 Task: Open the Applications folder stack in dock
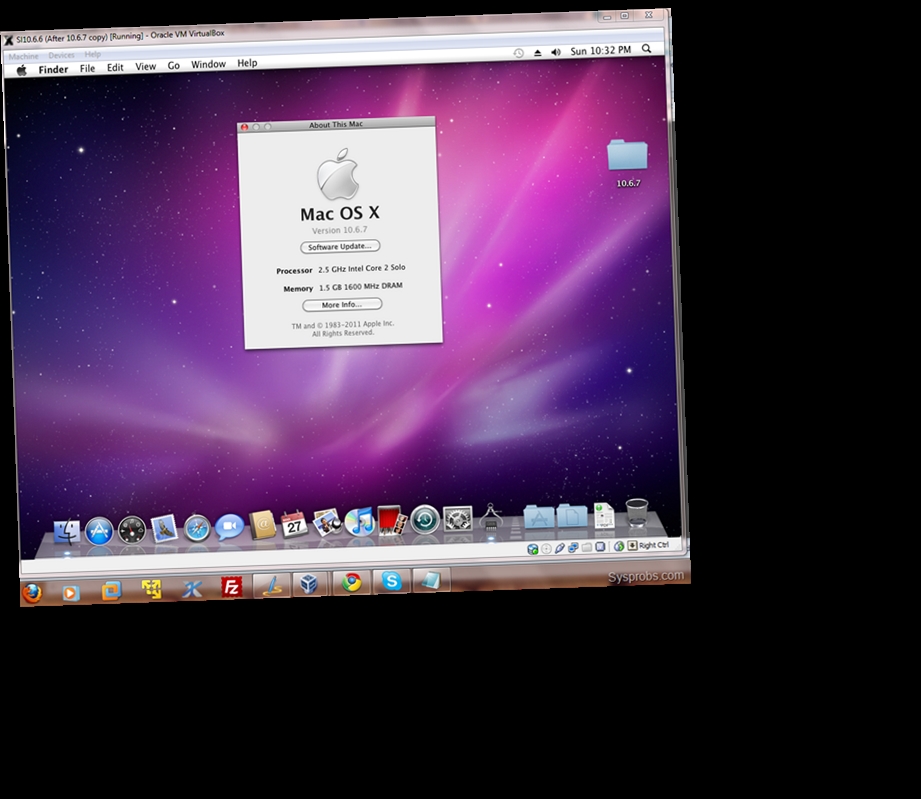click(x=539, y=516)
